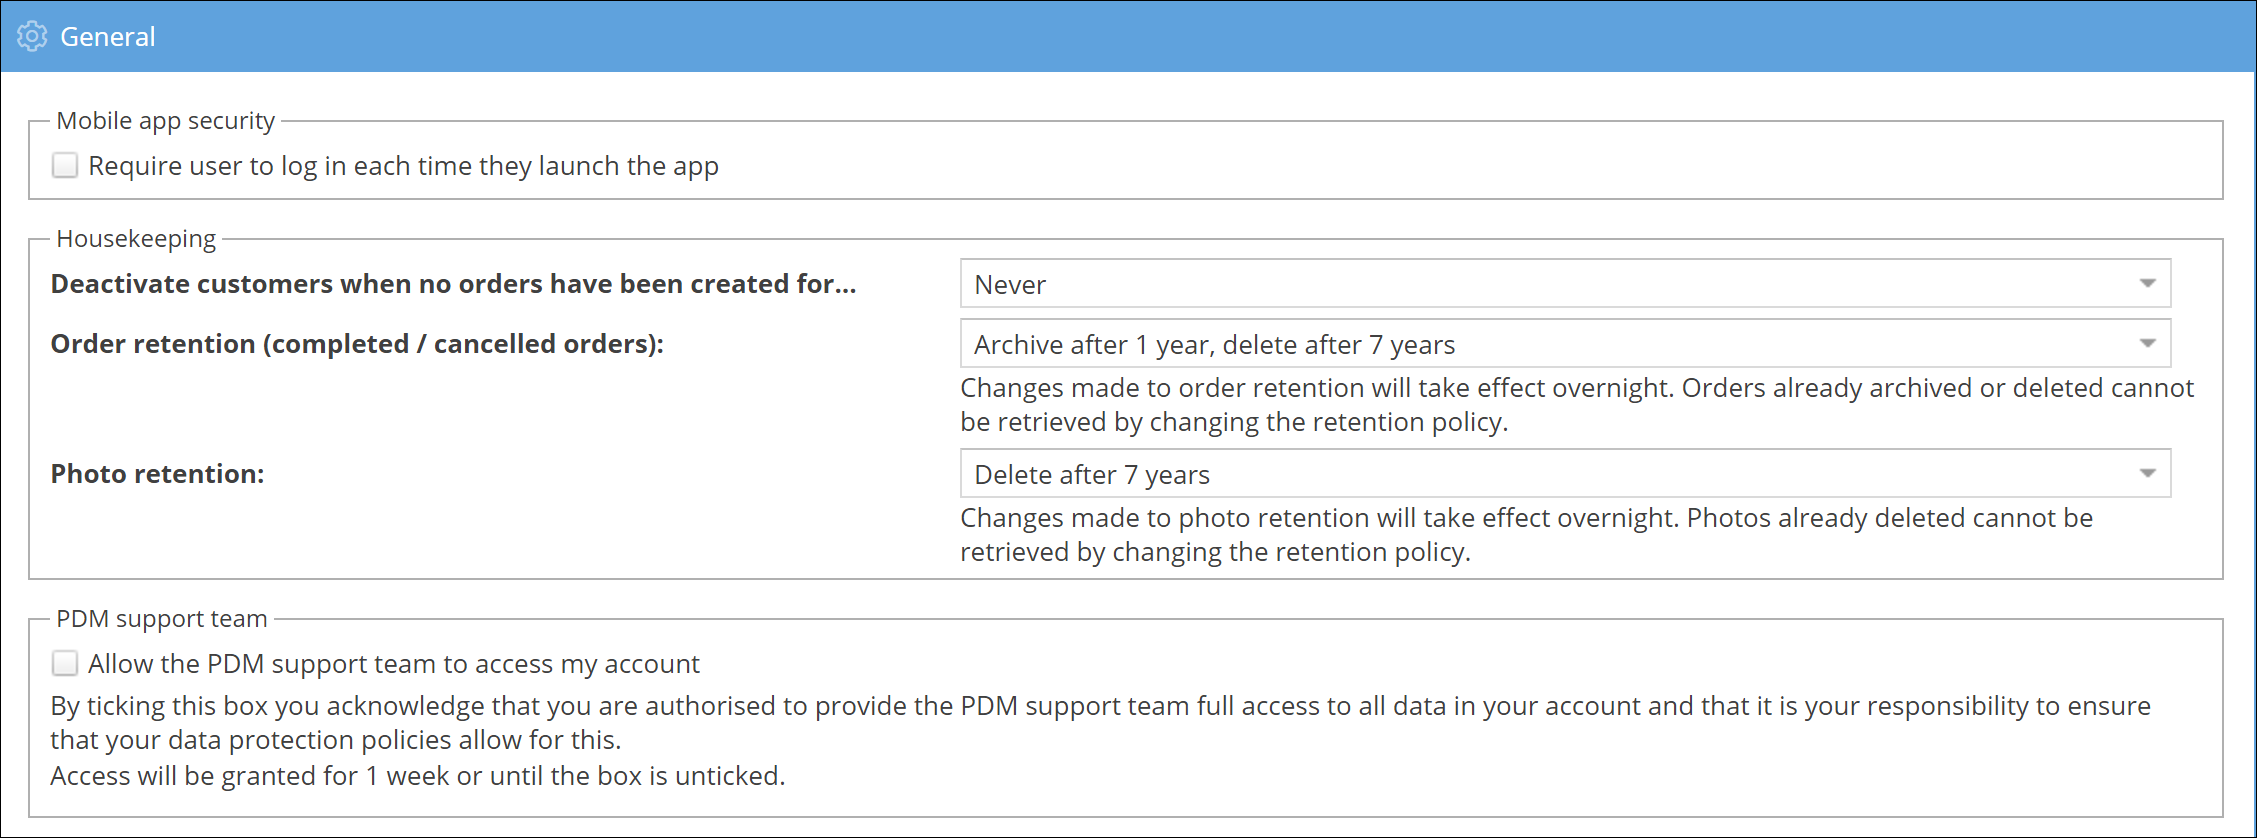Click the photo retention overnight changes note
The image size is (2257, 838).
click(1526, 535)
